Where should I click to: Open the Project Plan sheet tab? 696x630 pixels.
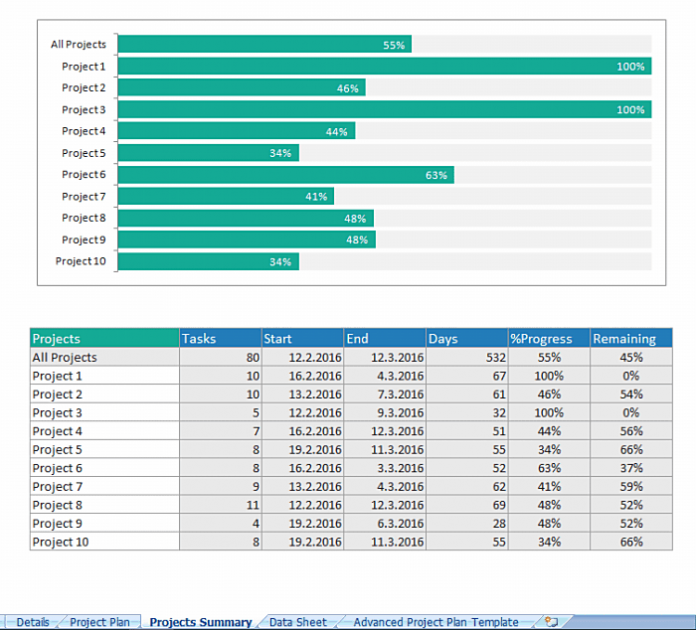click(x=99, y=622)
